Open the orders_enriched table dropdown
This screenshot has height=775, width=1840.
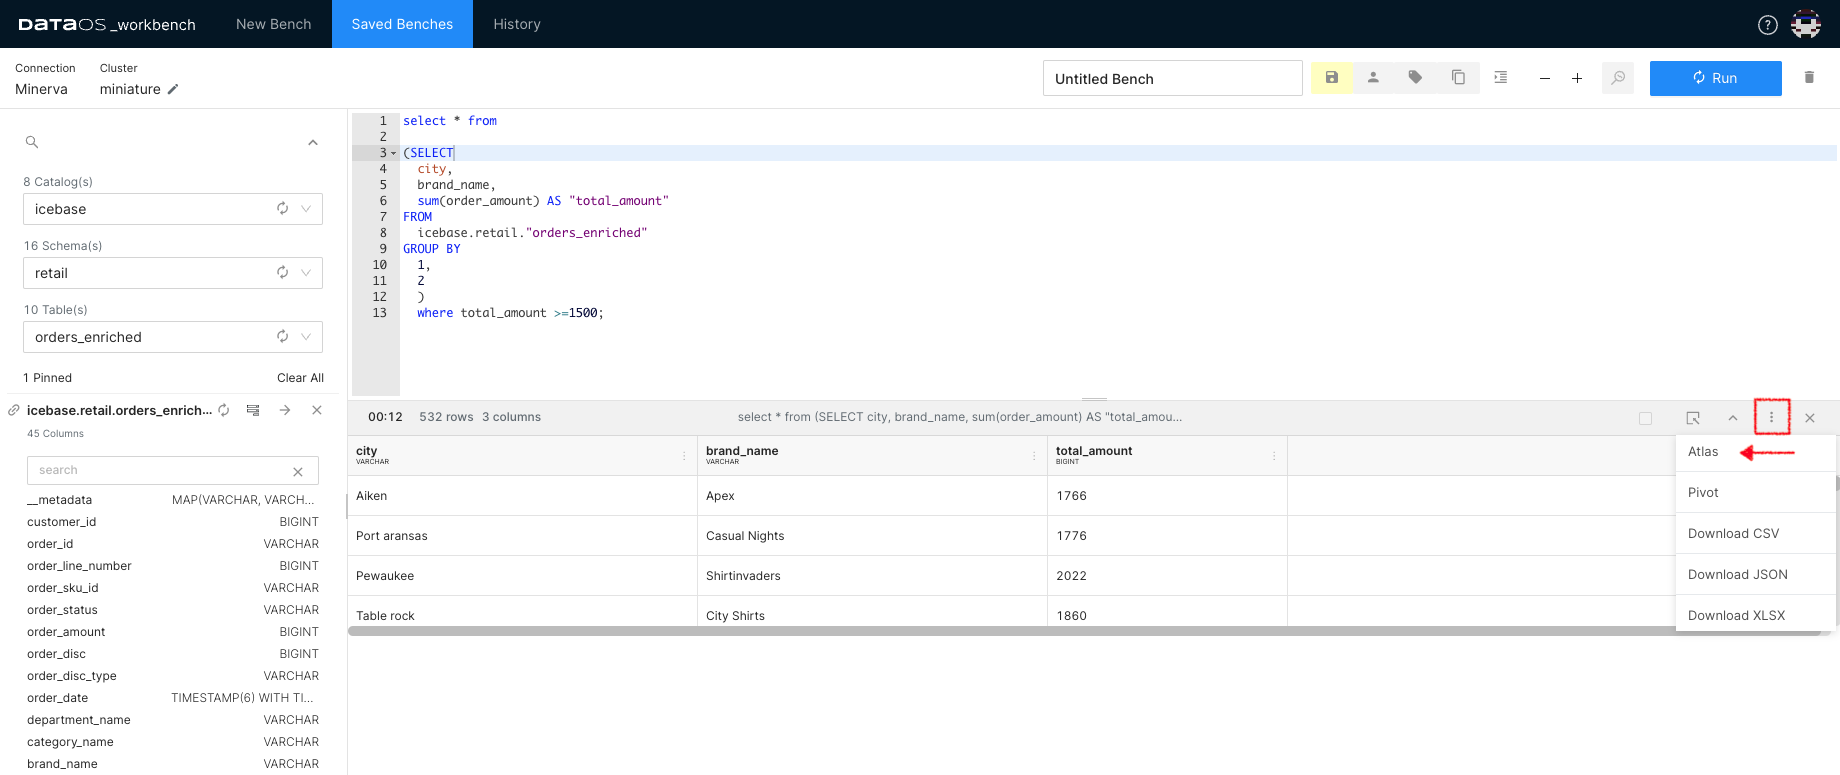point(306,337)
